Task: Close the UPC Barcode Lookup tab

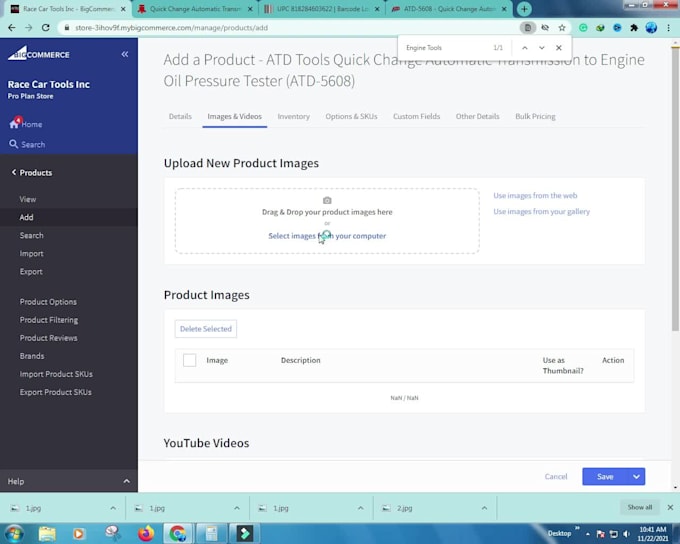Action: [377, 9]
